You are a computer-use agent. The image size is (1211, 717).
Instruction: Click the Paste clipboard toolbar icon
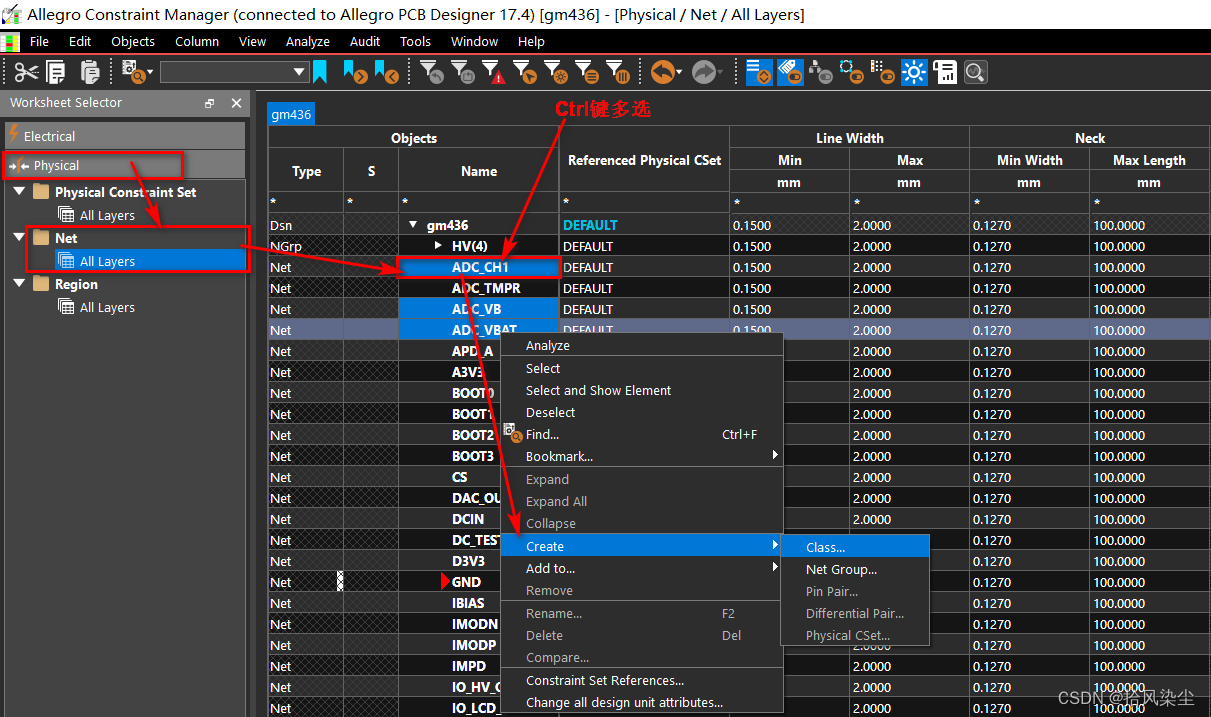(x=90, y=72)
